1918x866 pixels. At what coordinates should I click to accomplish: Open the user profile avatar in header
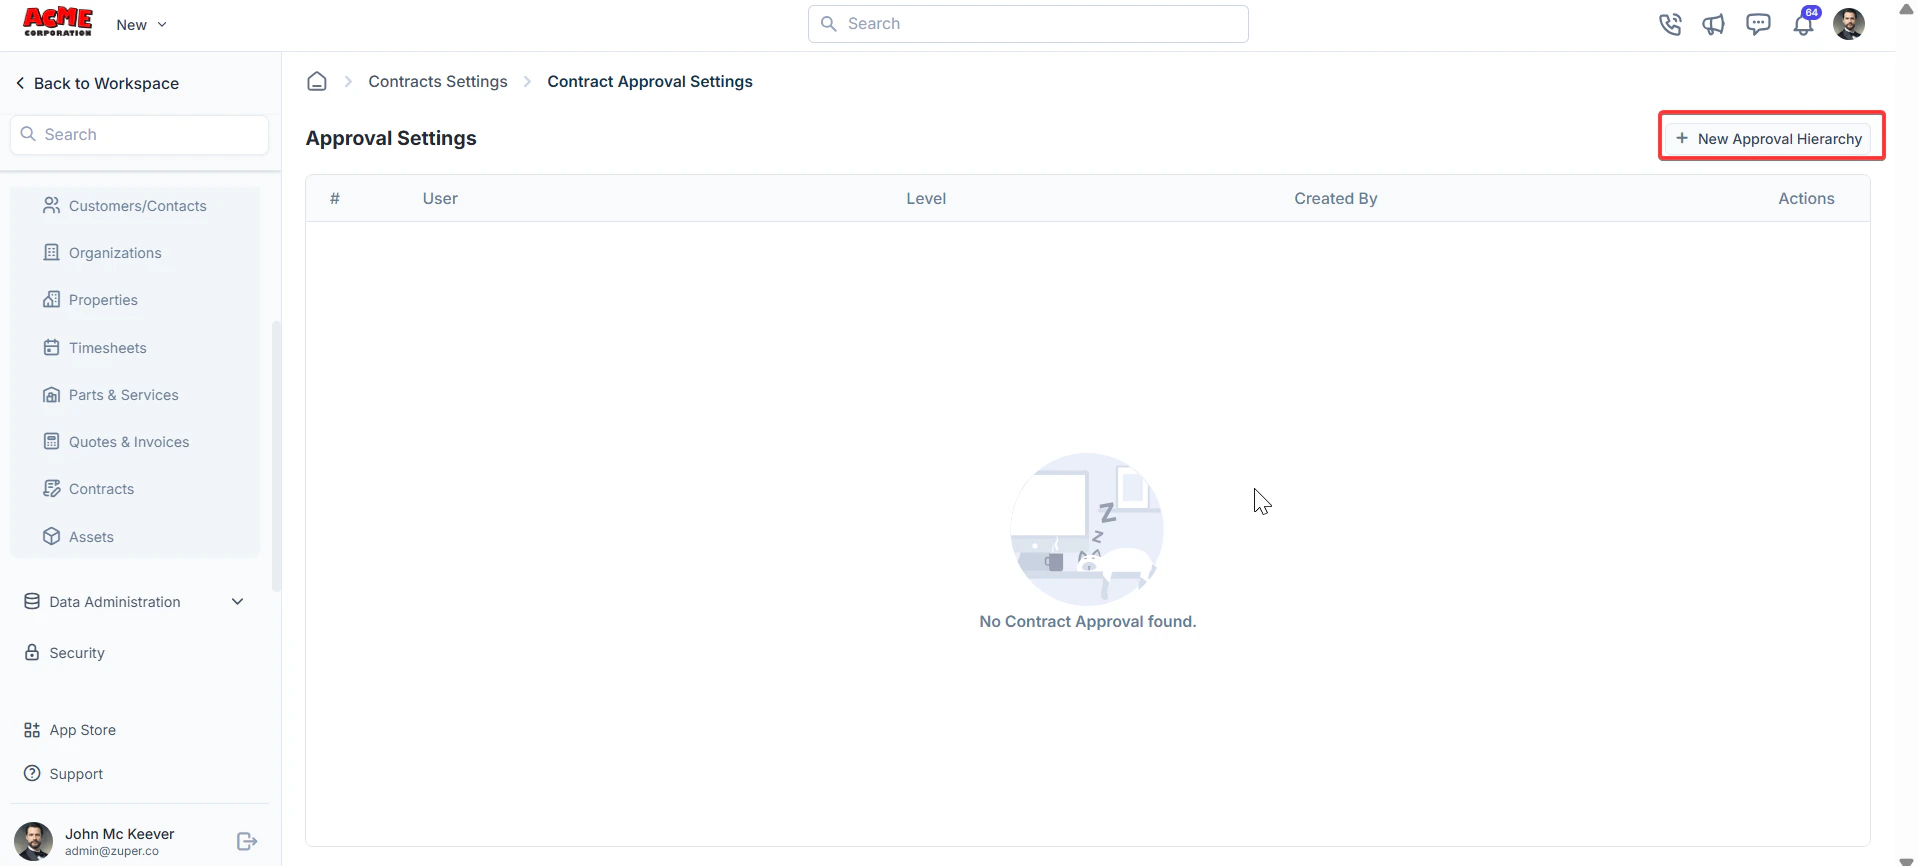pyautogui.click(x=1849, y=24)
